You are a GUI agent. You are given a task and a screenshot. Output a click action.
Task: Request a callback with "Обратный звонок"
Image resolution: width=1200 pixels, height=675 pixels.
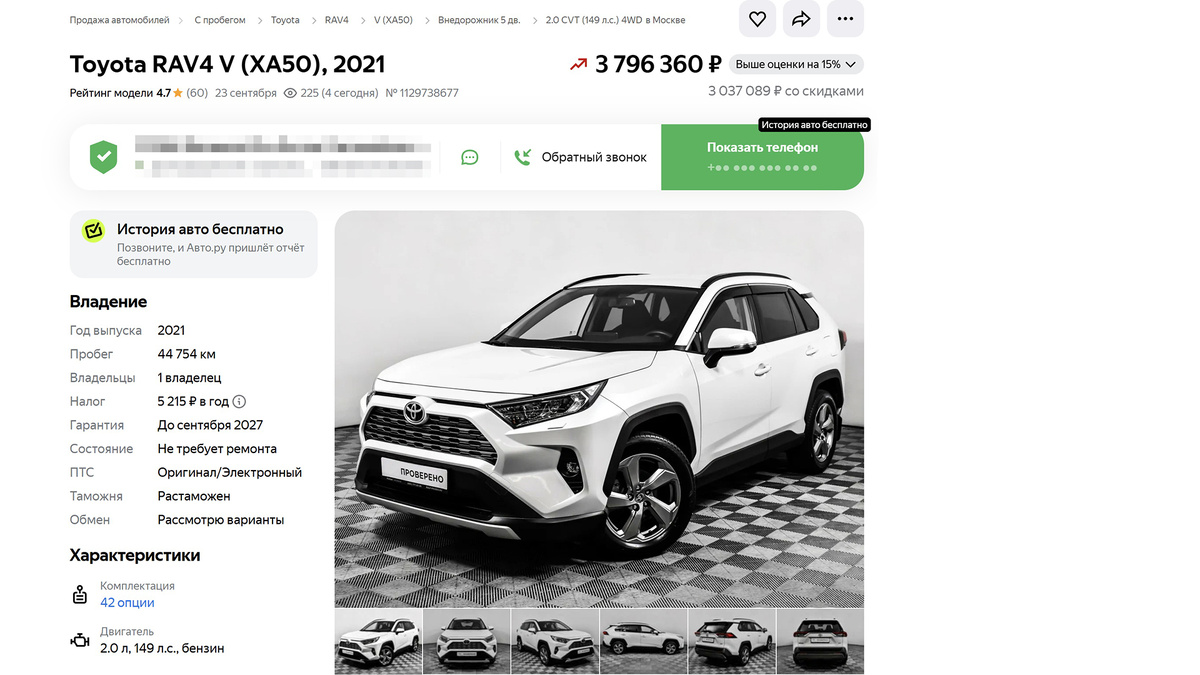(x=580, y=157)
